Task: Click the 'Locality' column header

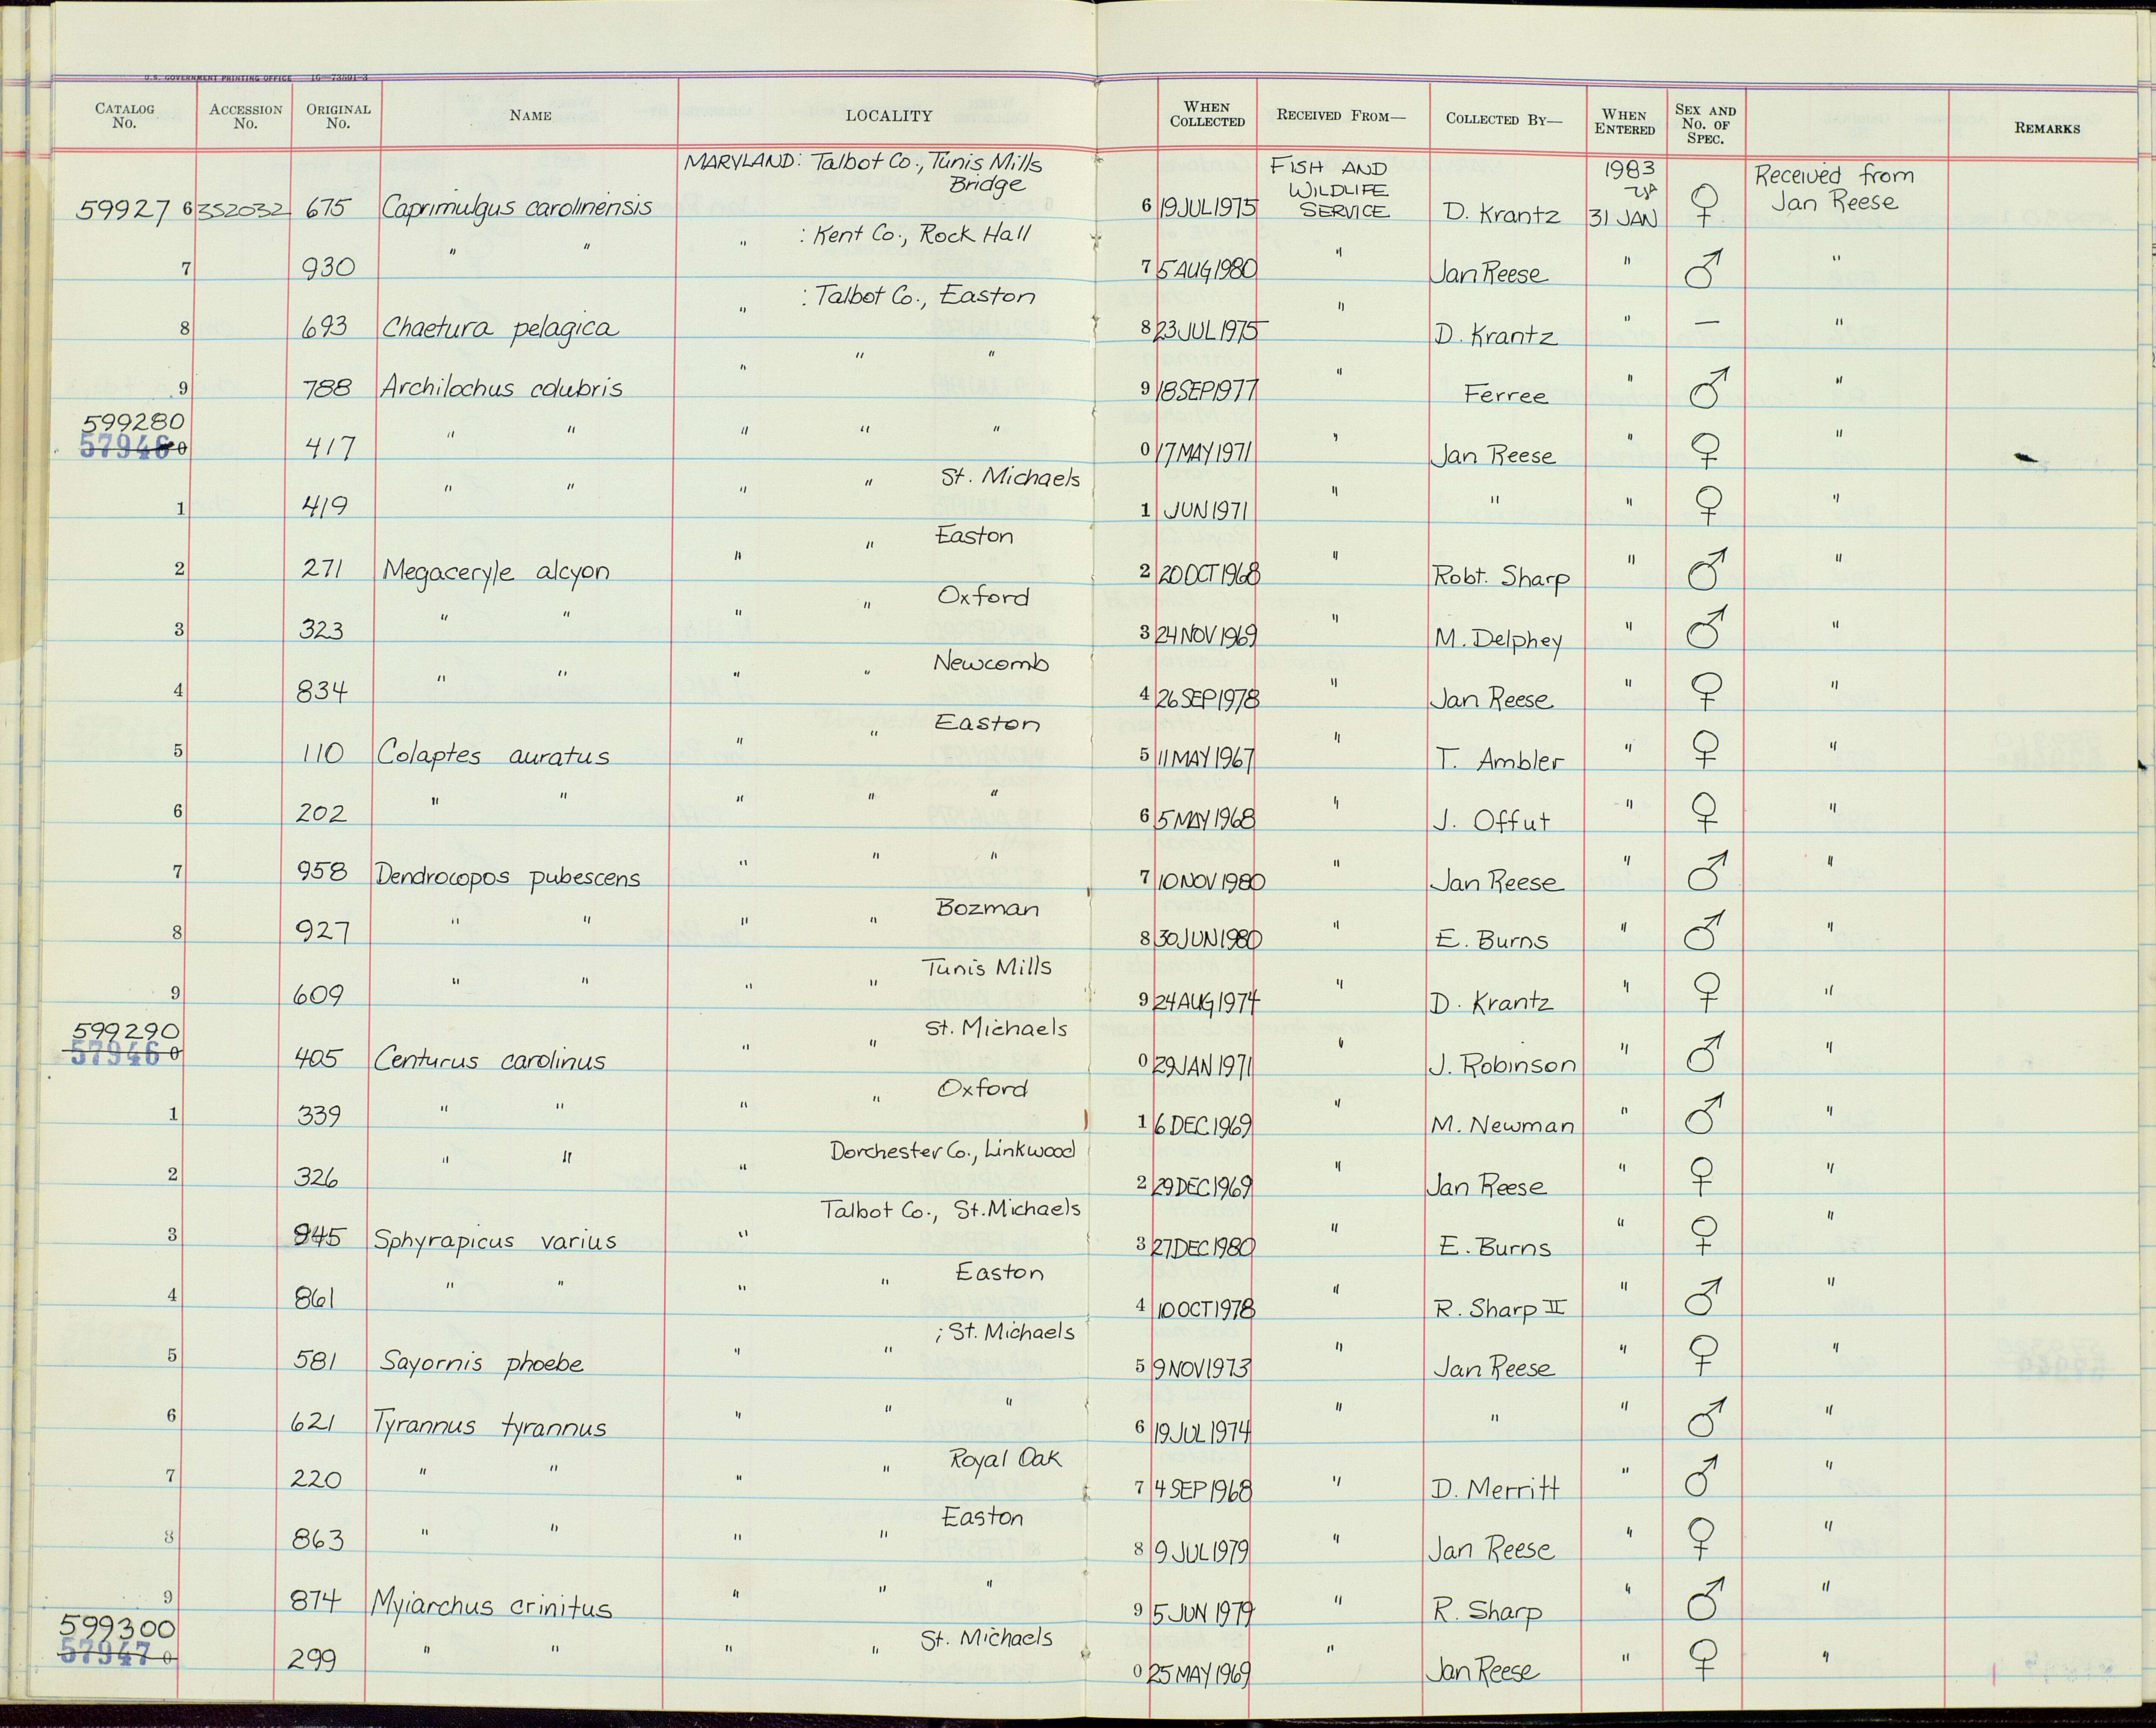Action: click(x=888, y=116)
